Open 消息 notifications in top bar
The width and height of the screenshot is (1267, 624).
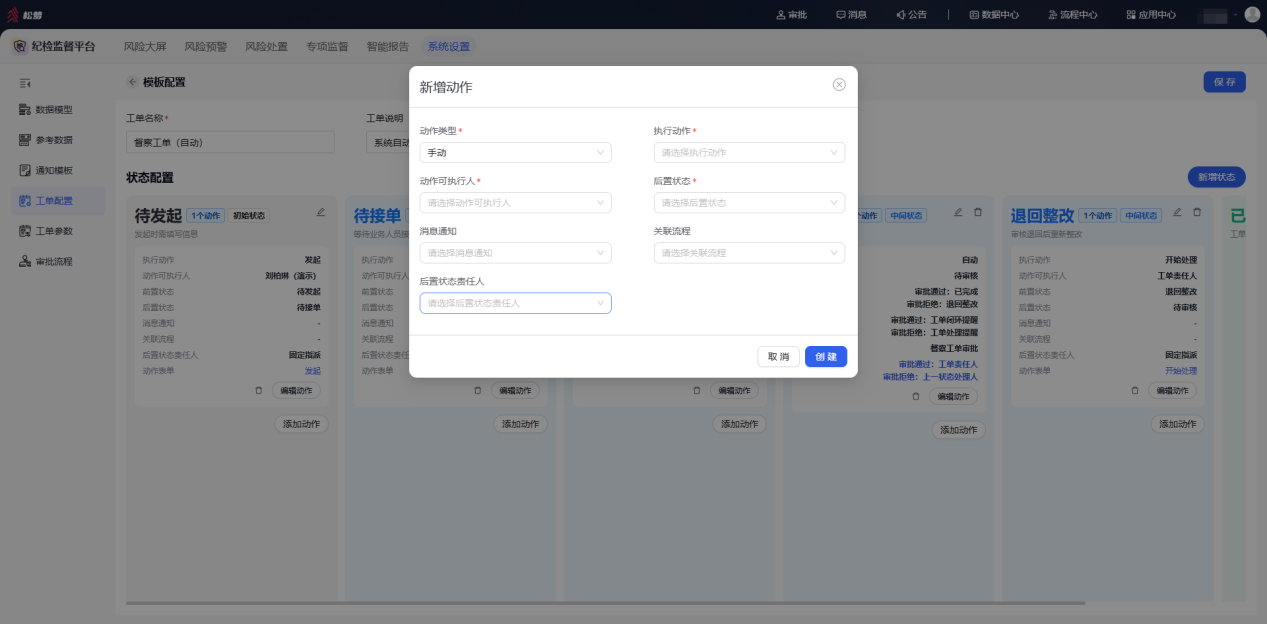pyautogui.click(x=852, y=15)
